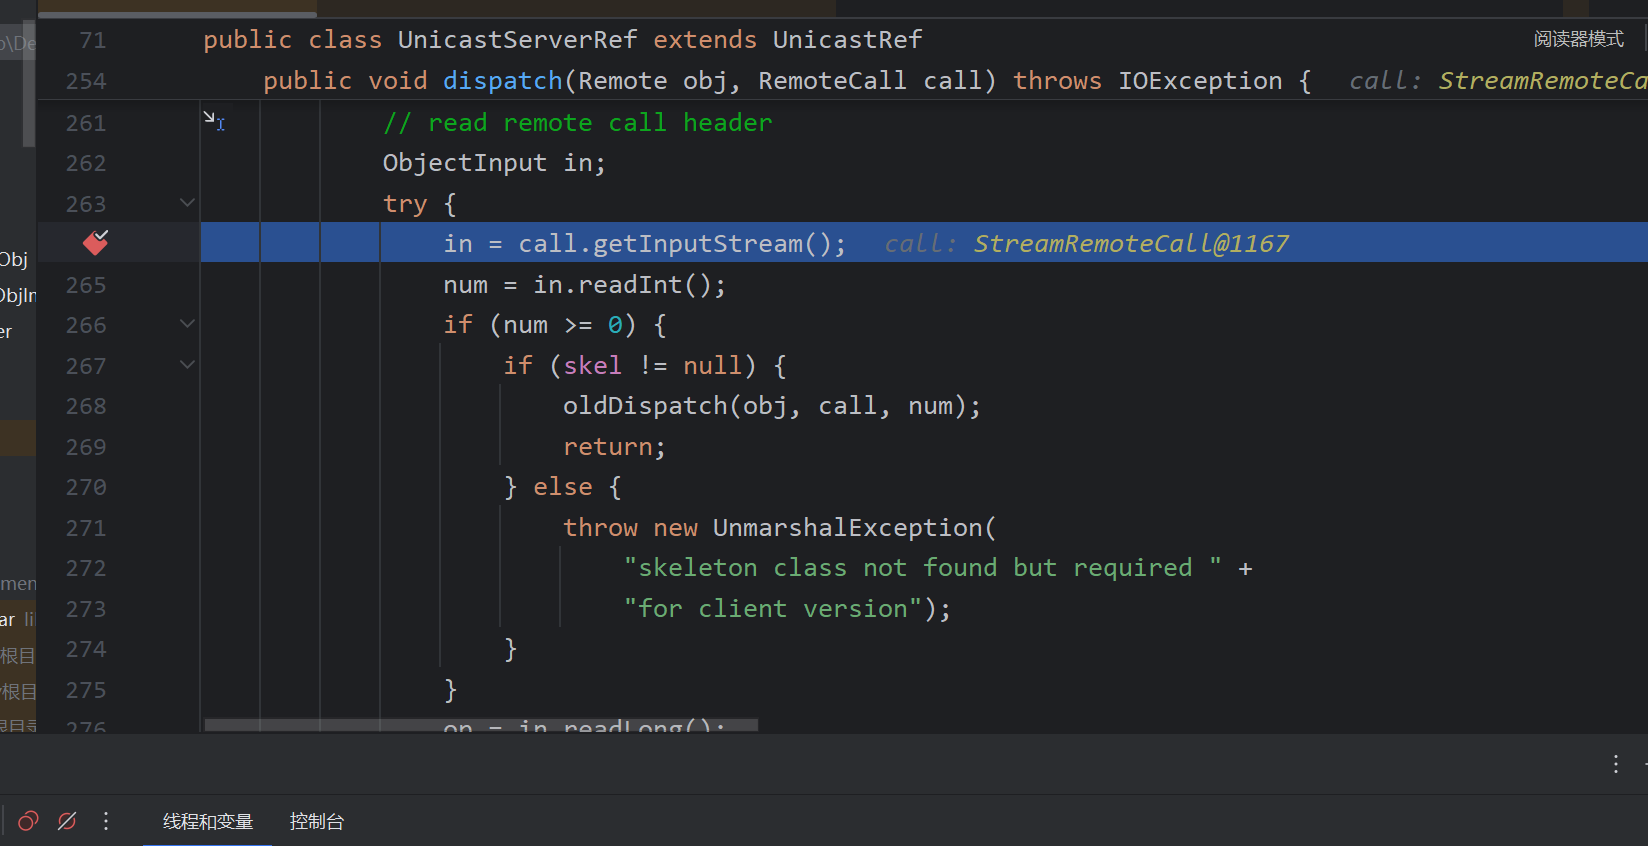Click the UnicastServerRef class name
1648x846 pixels.
point(517,40)
